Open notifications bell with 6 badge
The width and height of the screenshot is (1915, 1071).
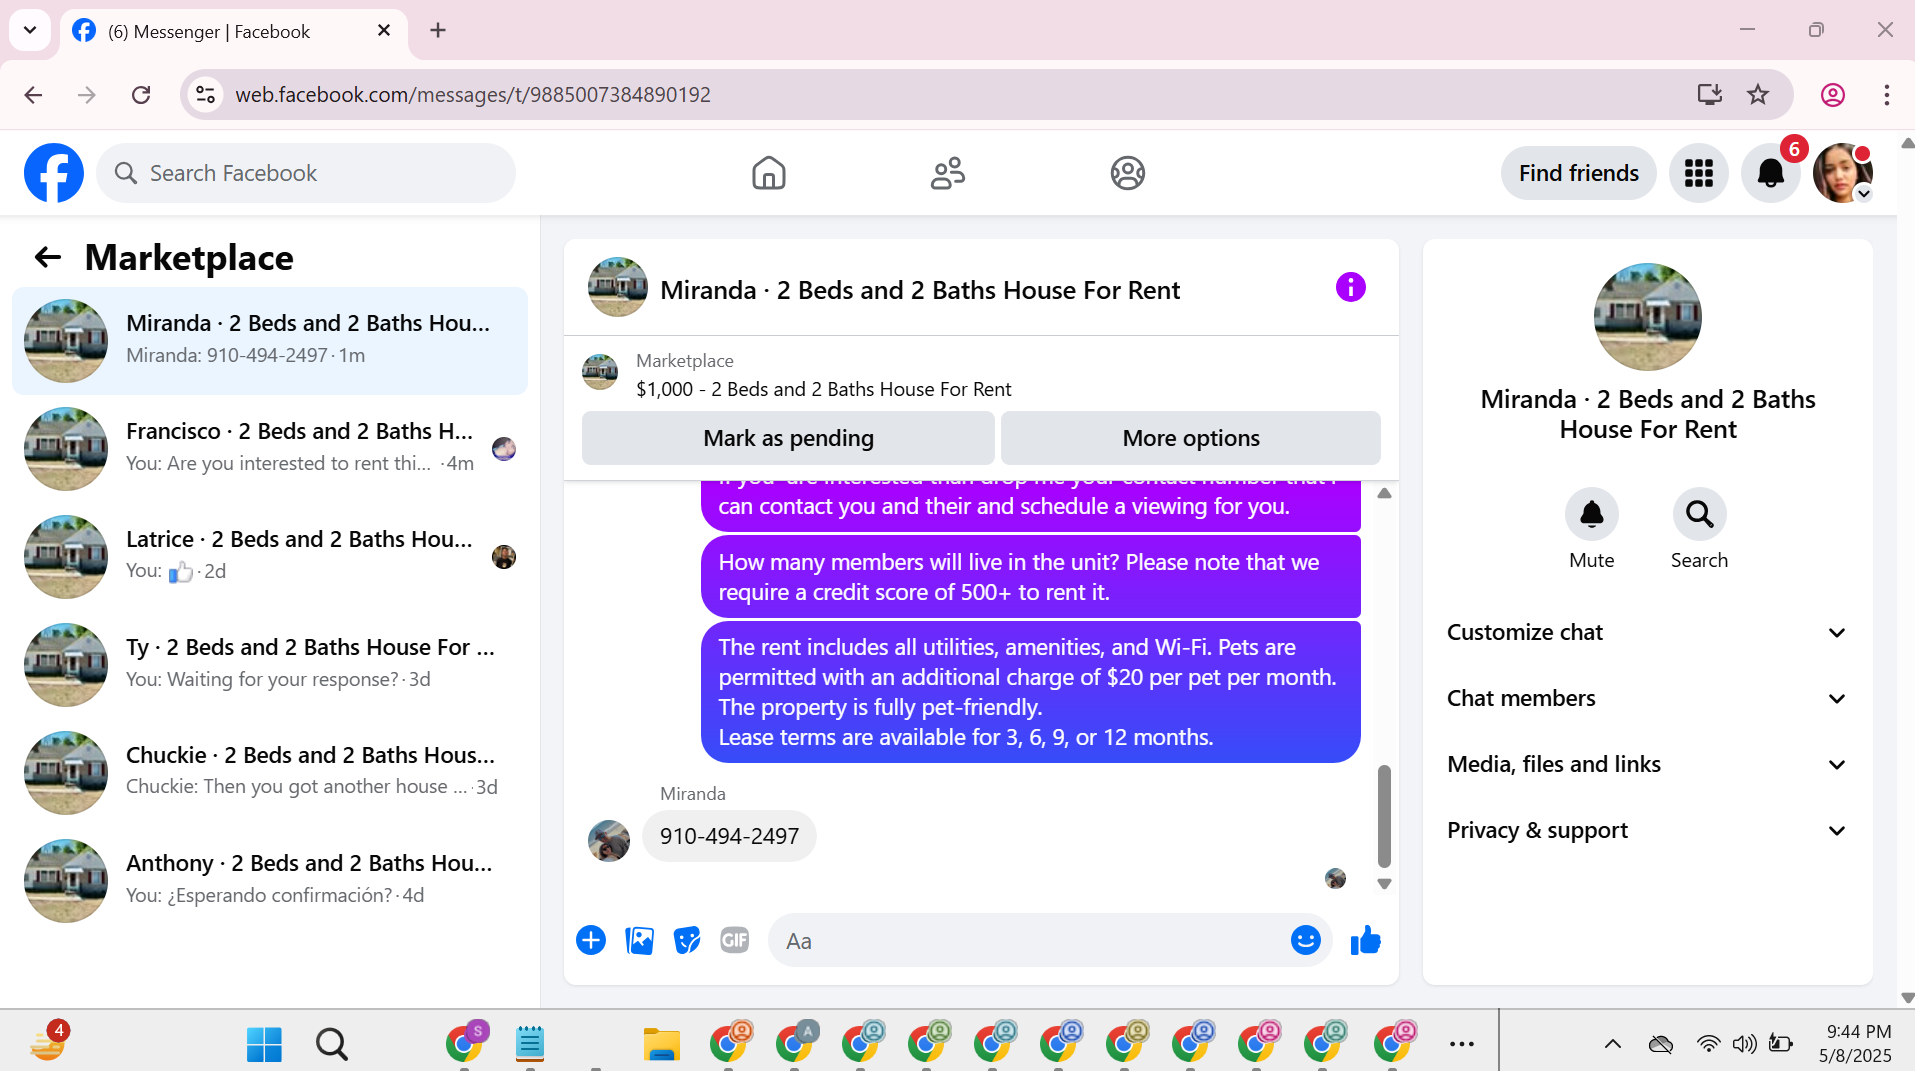[1770, 173]
